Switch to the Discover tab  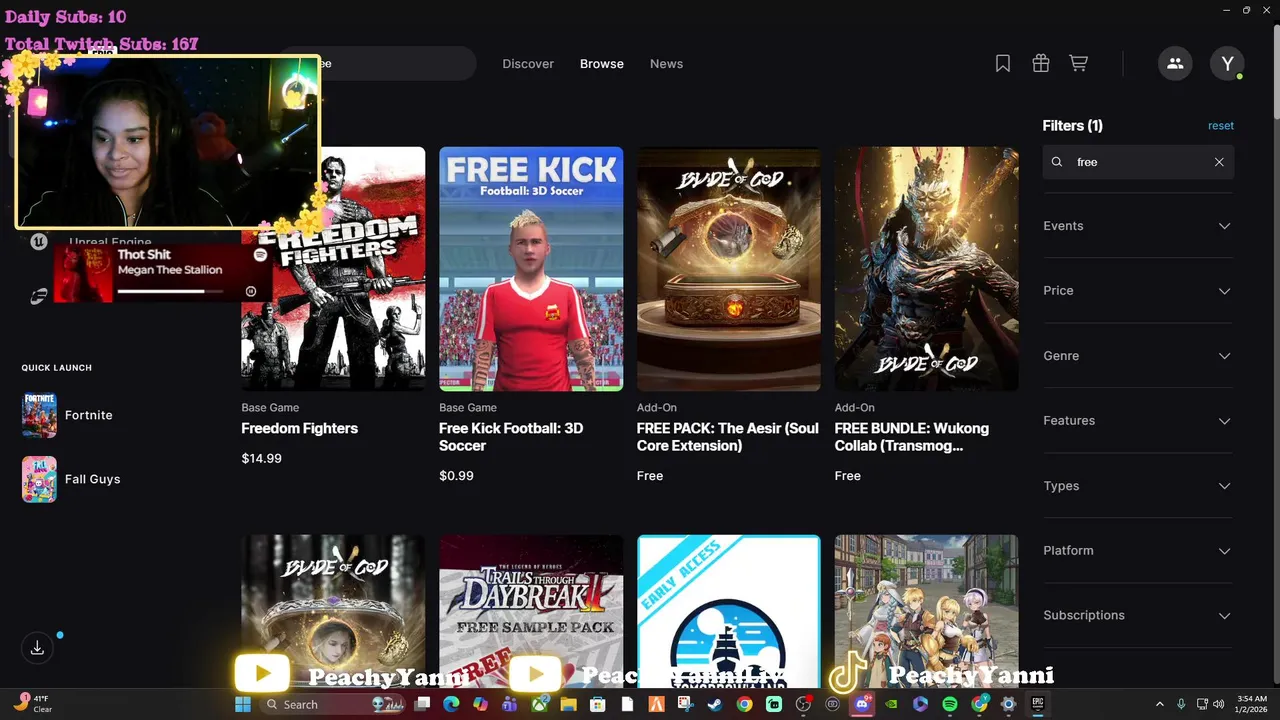(528, 63)
